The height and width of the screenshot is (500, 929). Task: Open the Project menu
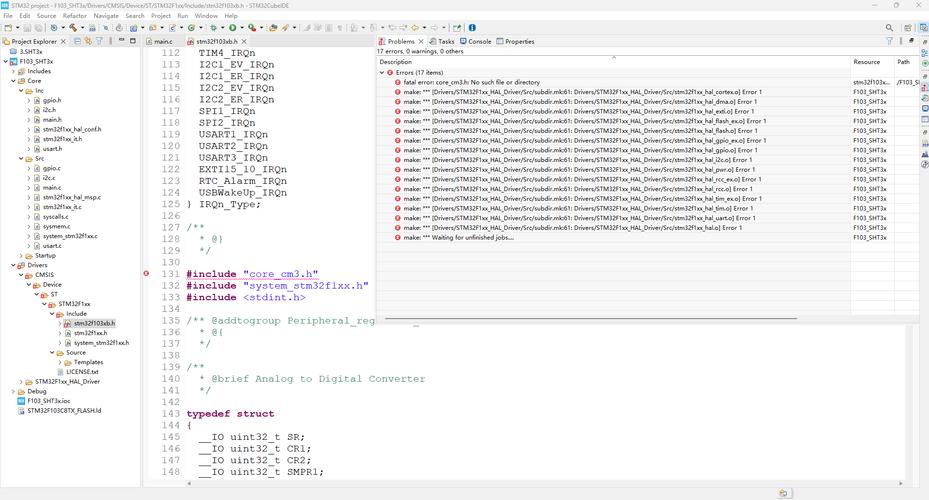pos(161,16)
